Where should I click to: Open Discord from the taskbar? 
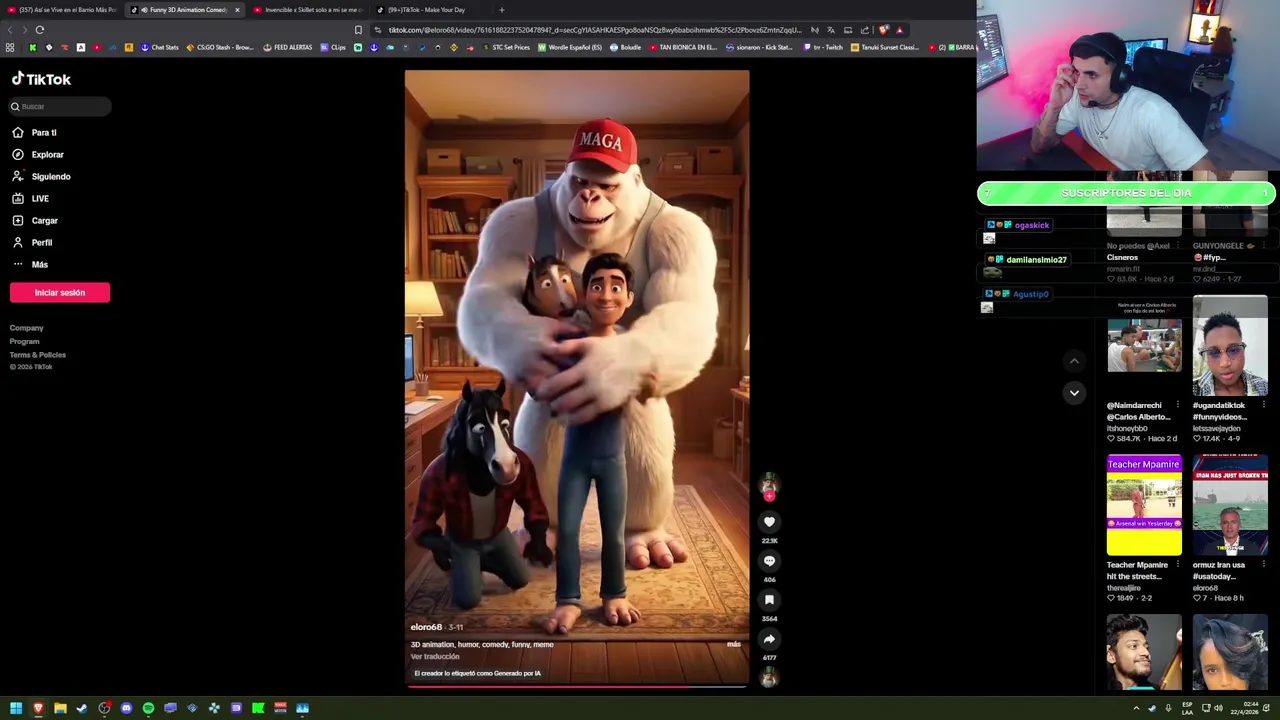pos(126,708)
